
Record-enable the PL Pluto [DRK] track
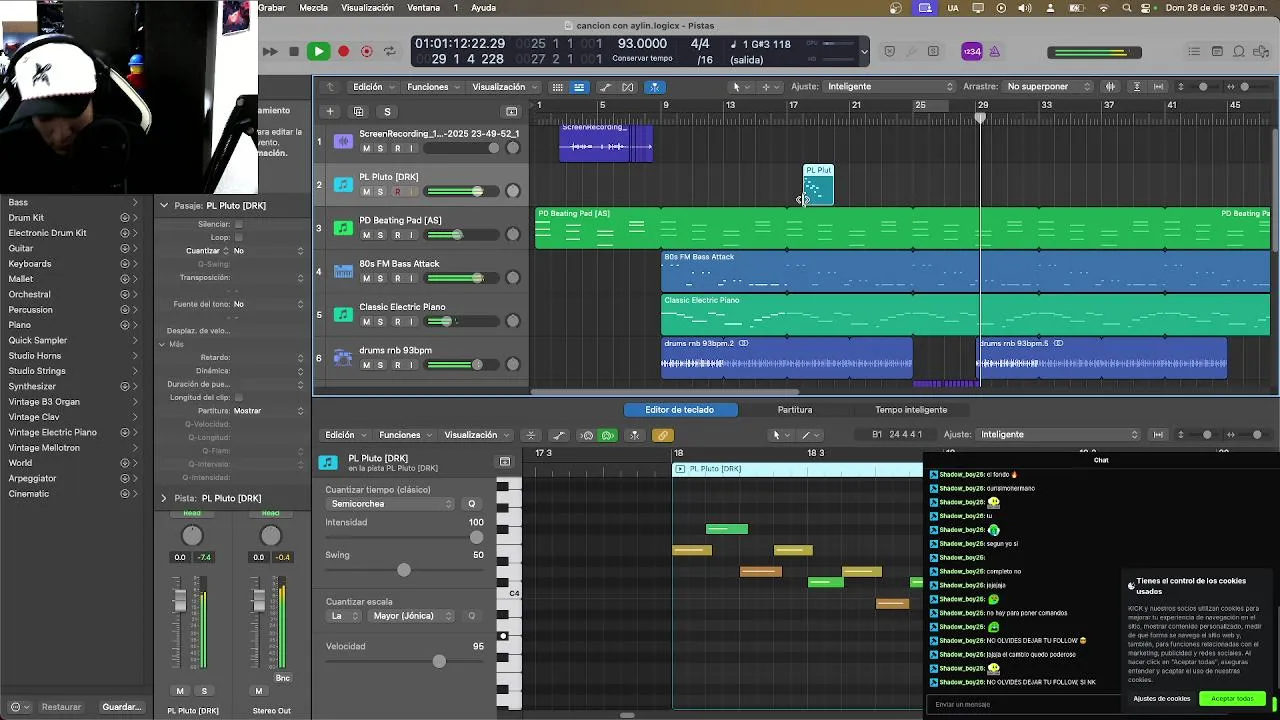397,192
